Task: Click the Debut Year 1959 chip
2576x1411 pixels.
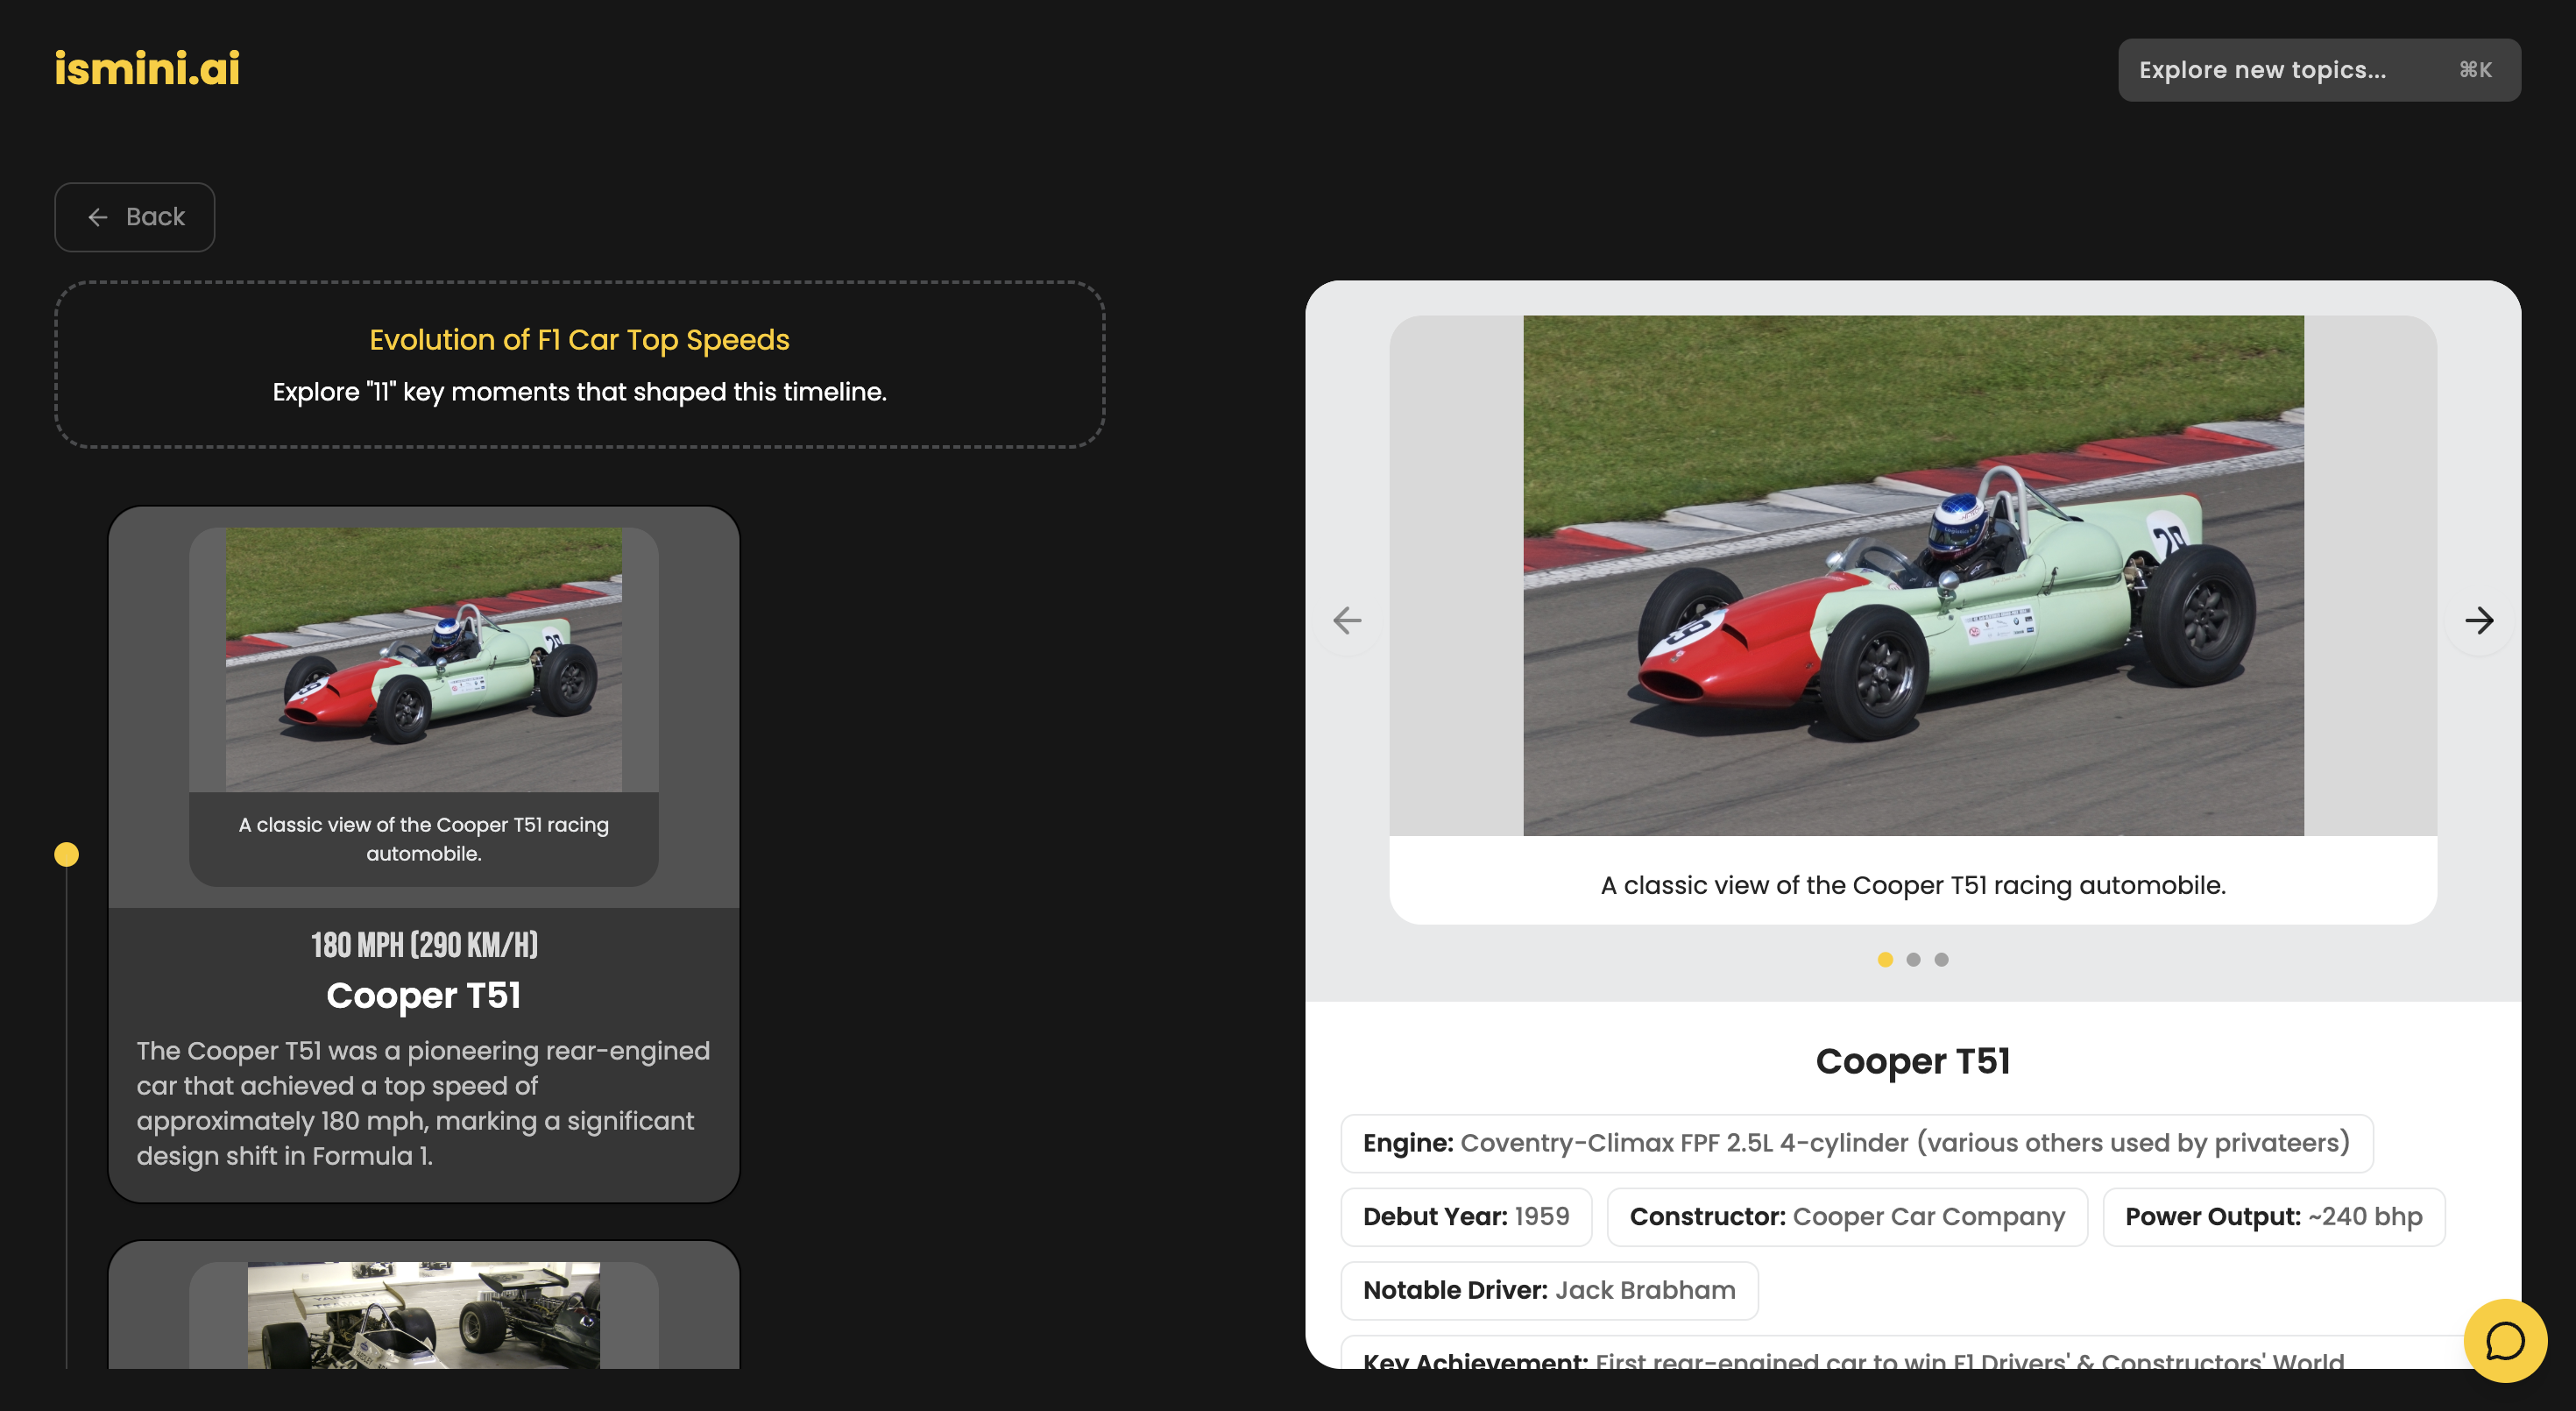Action: coord(1465,1217)
